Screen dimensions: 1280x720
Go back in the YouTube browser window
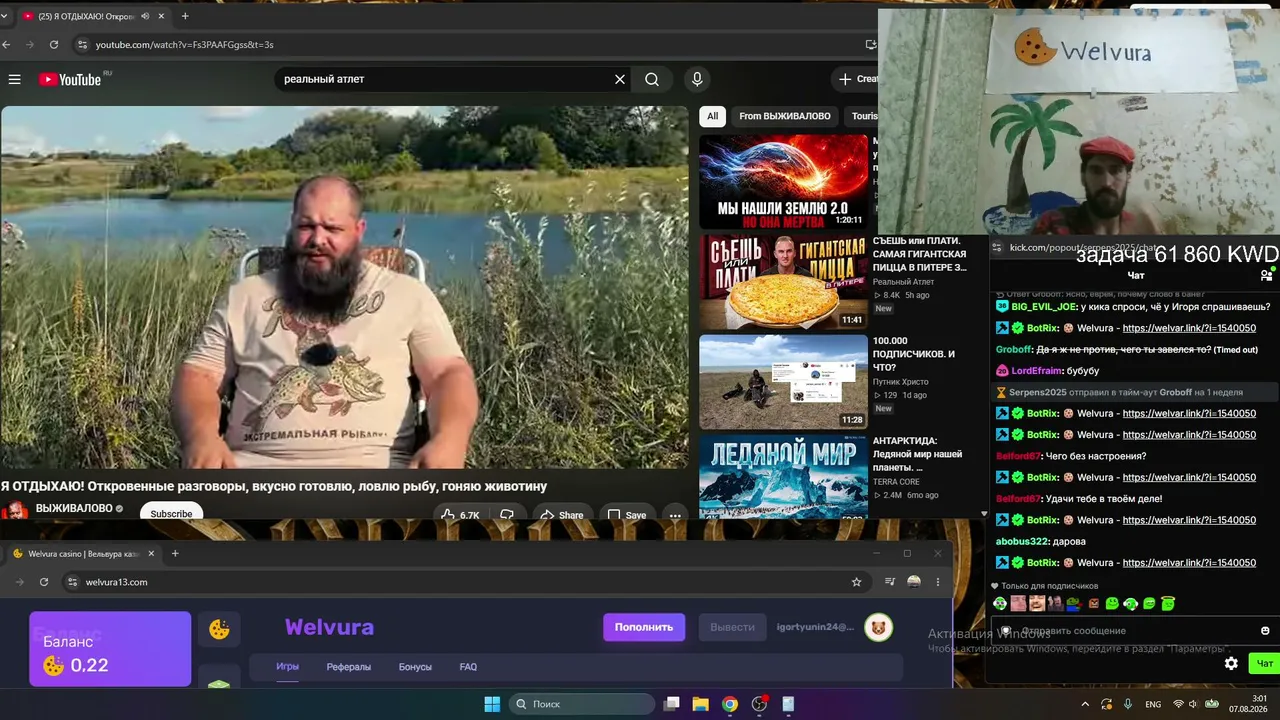click(x=7, y=44)
